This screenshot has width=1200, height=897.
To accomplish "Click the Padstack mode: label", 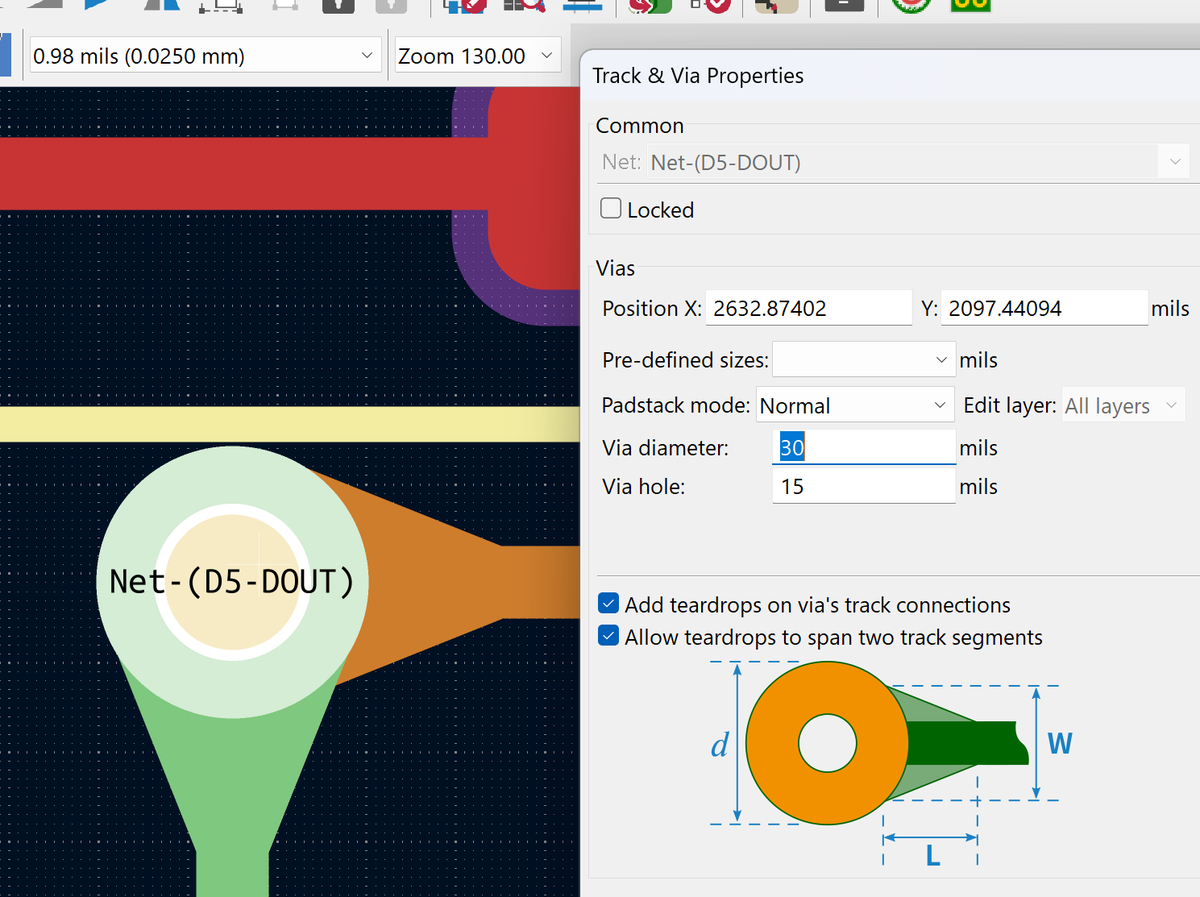I will coord(676,406).
